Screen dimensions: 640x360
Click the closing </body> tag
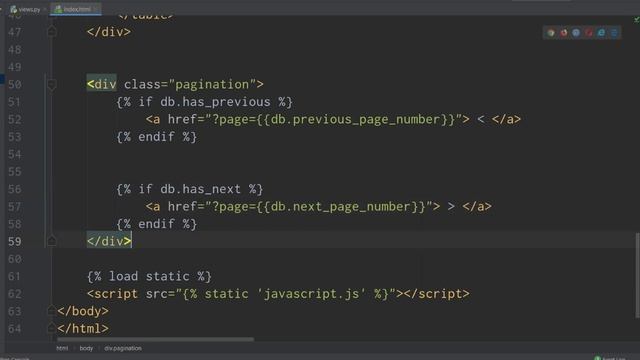coord(83,311)
